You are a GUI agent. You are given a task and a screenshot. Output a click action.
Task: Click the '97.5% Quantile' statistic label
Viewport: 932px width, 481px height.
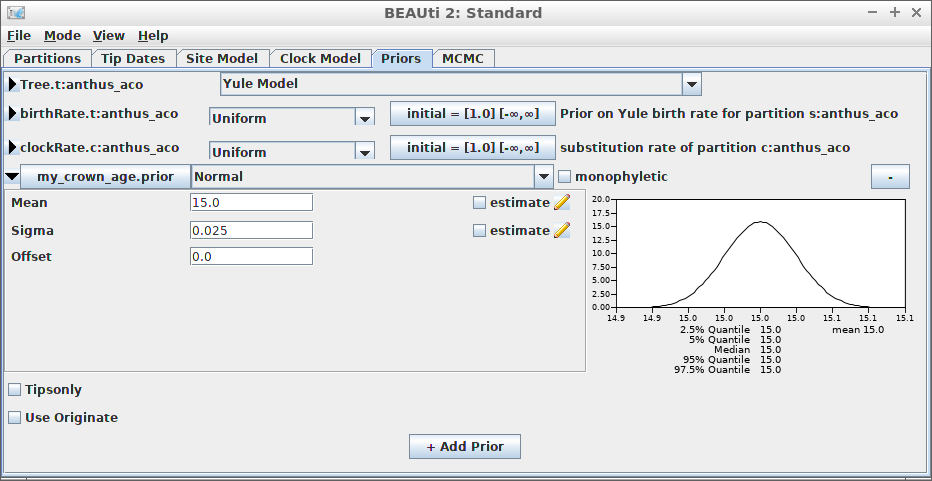tap(712, 370)
